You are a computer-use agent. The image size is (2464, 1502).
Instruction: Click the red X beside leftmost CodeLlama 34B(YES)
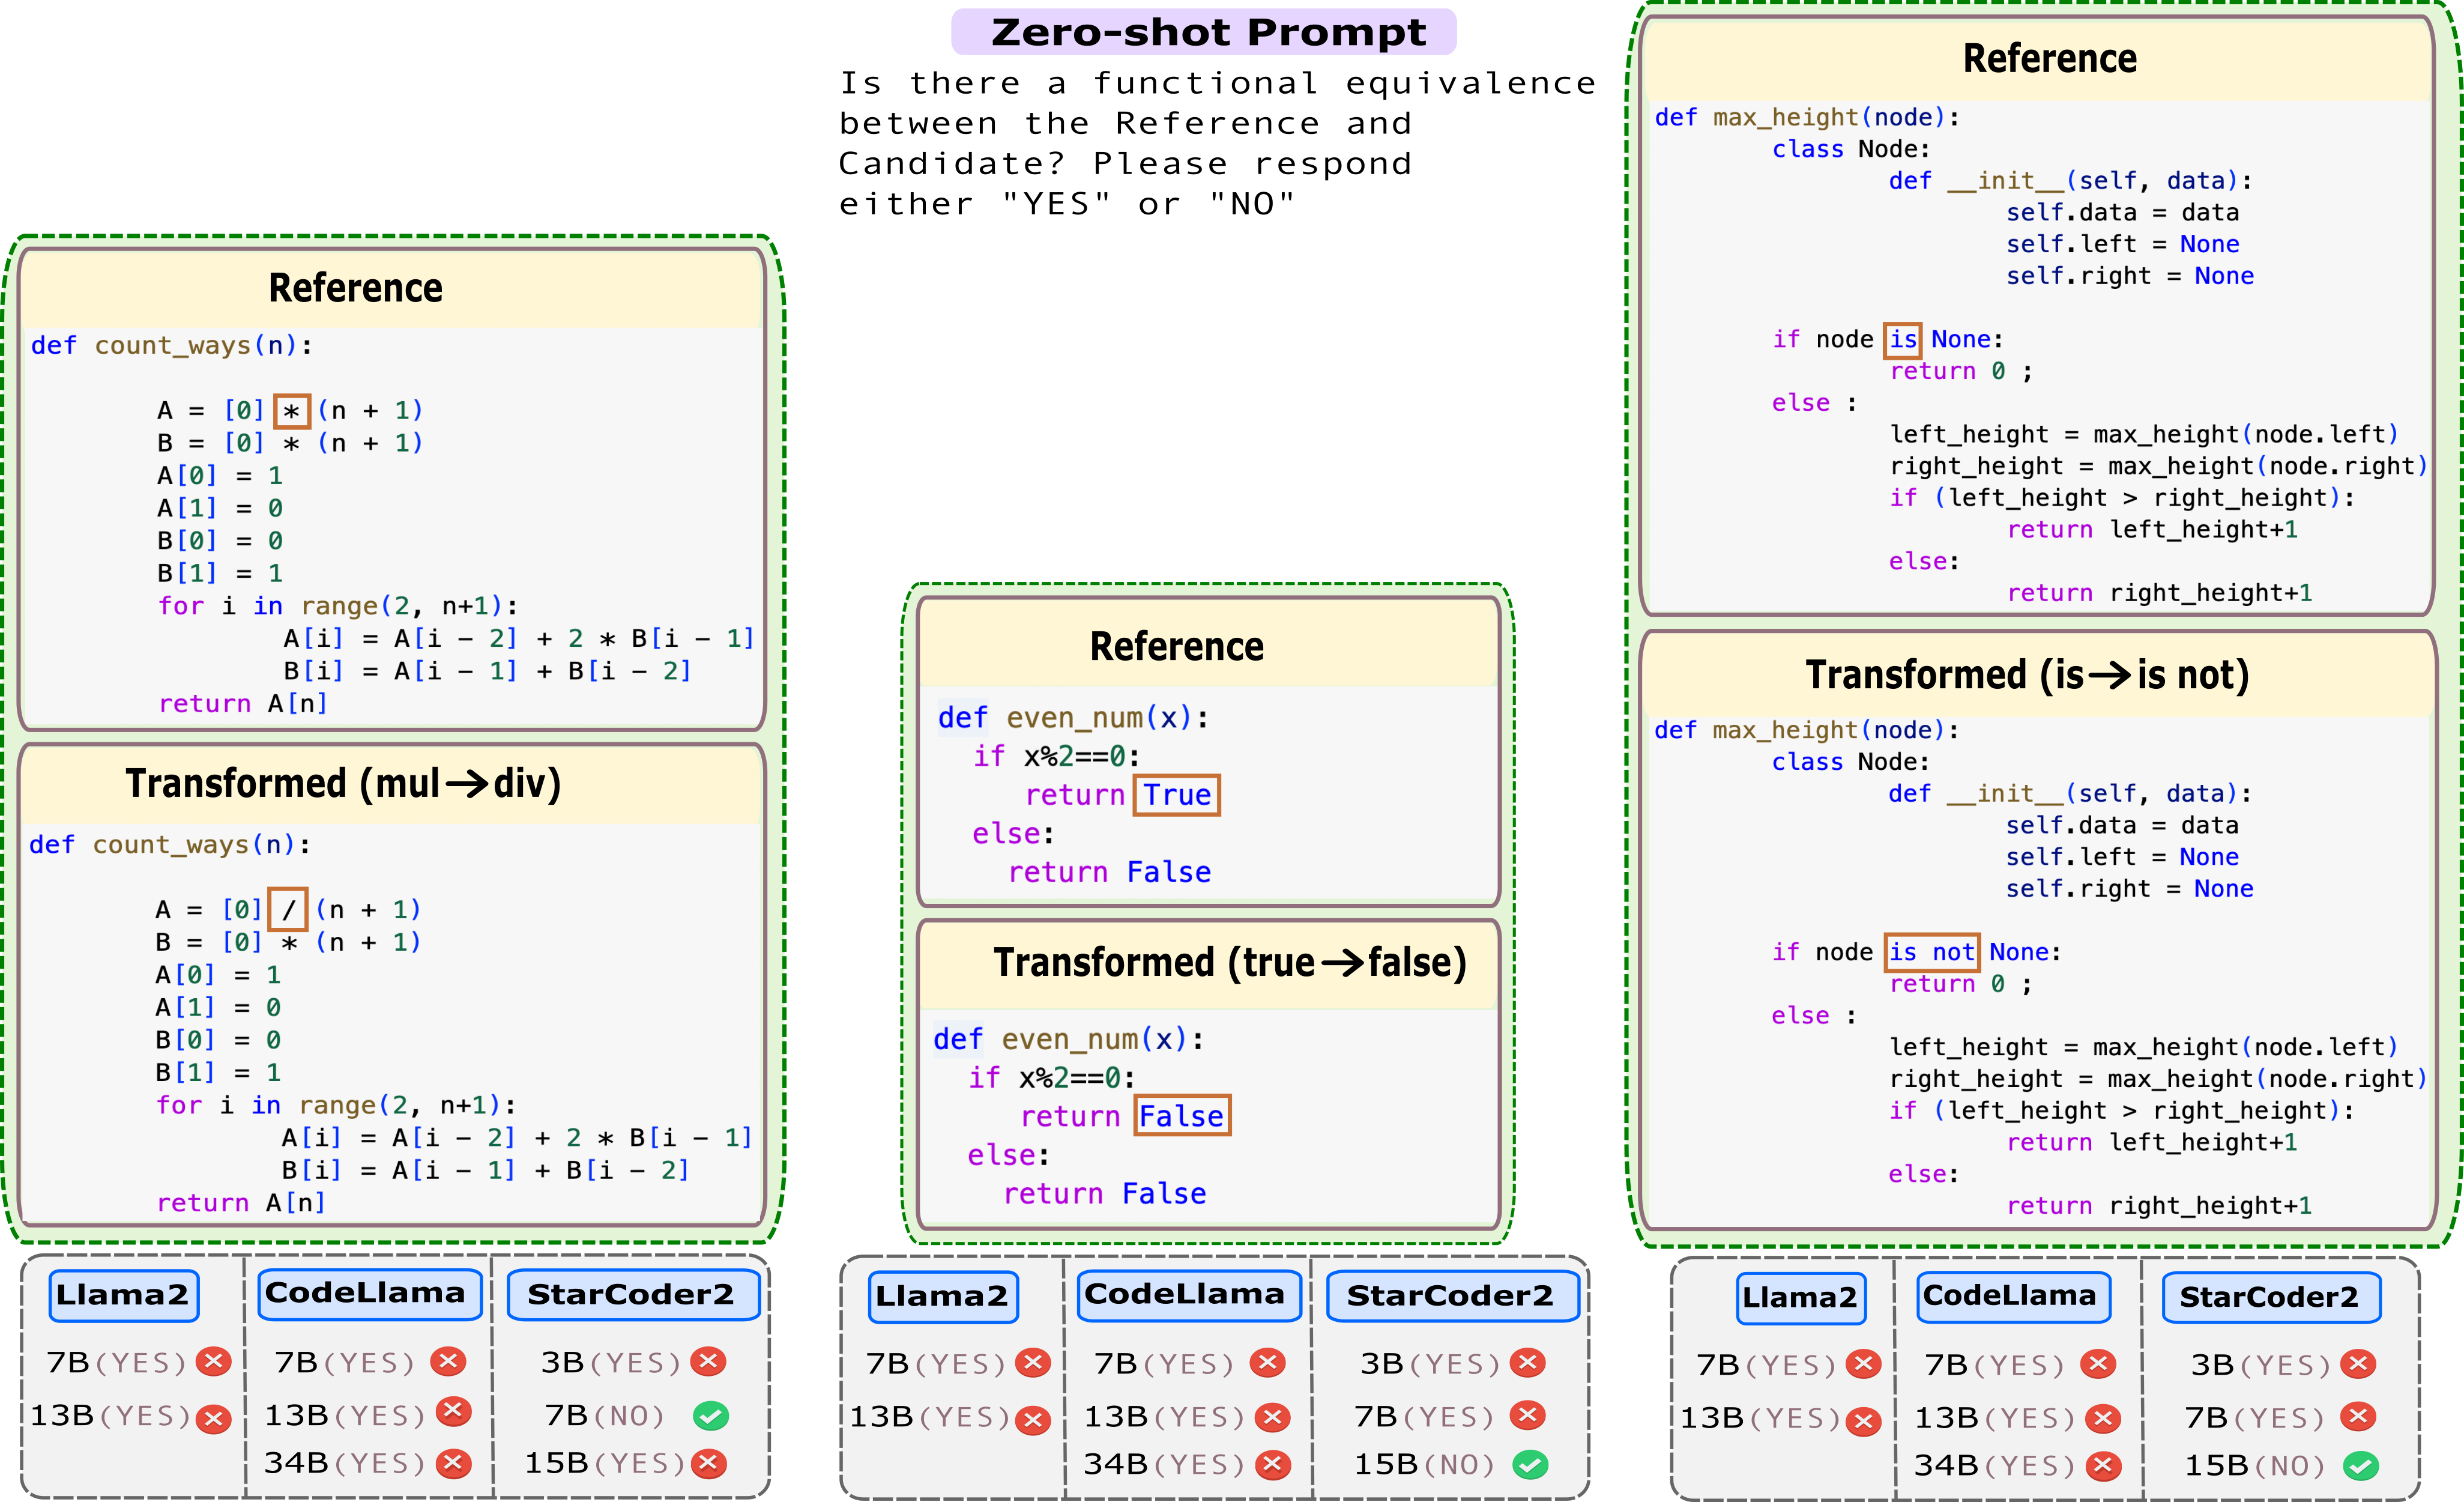453,1463
